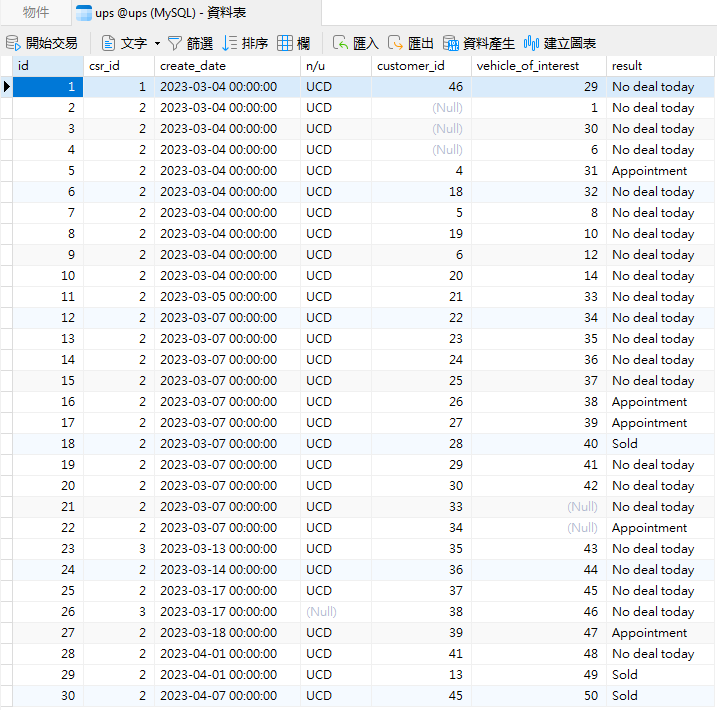Image resolution: width=717 pixels, height=710 pixels.
Task: Click the vehicle_of_interest column header
Action: pyautogui.click(x=538, y=65)
